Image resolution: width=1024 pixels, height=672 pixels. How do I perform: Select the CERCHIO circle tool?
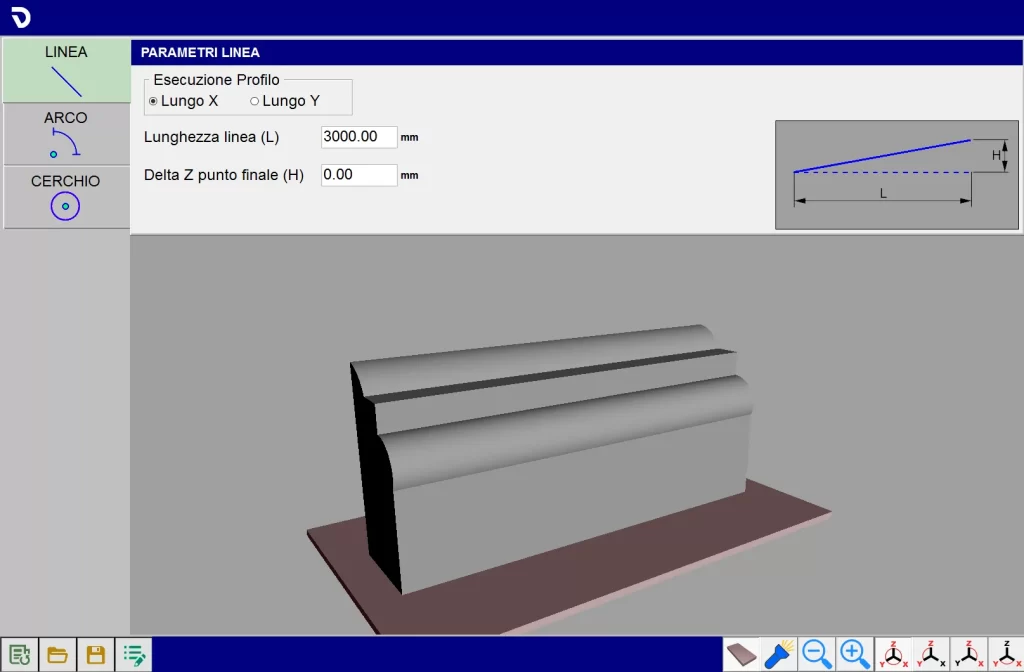(66, 197)
